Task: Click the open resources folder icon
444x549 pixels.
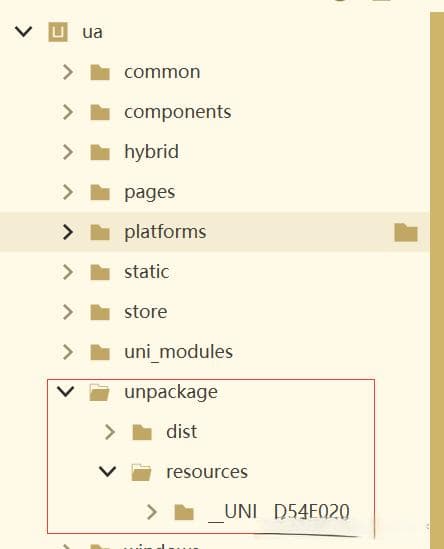Action: pyautogui.click(x=141, y=472)
